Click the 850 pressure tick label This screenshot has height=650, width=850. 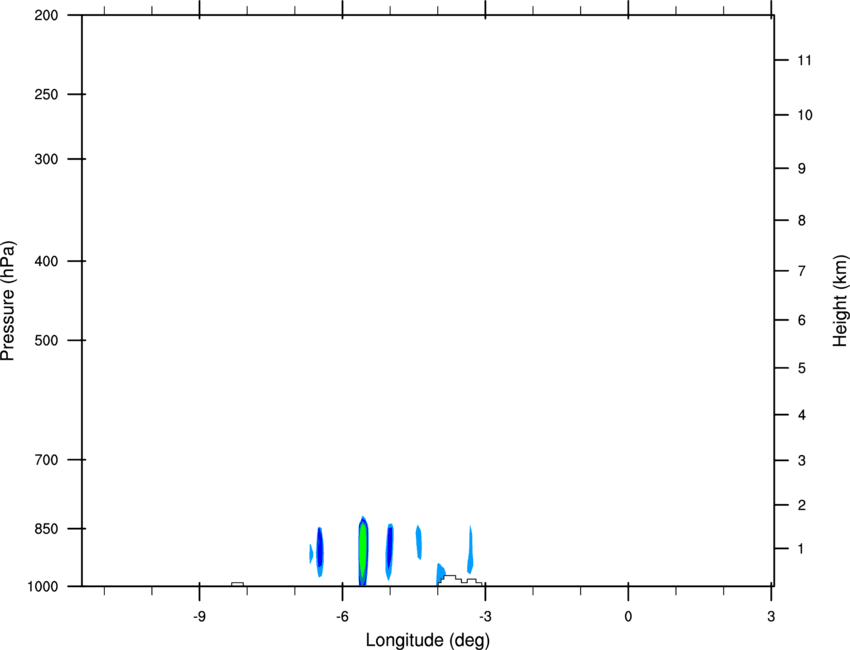click(46, 529)
